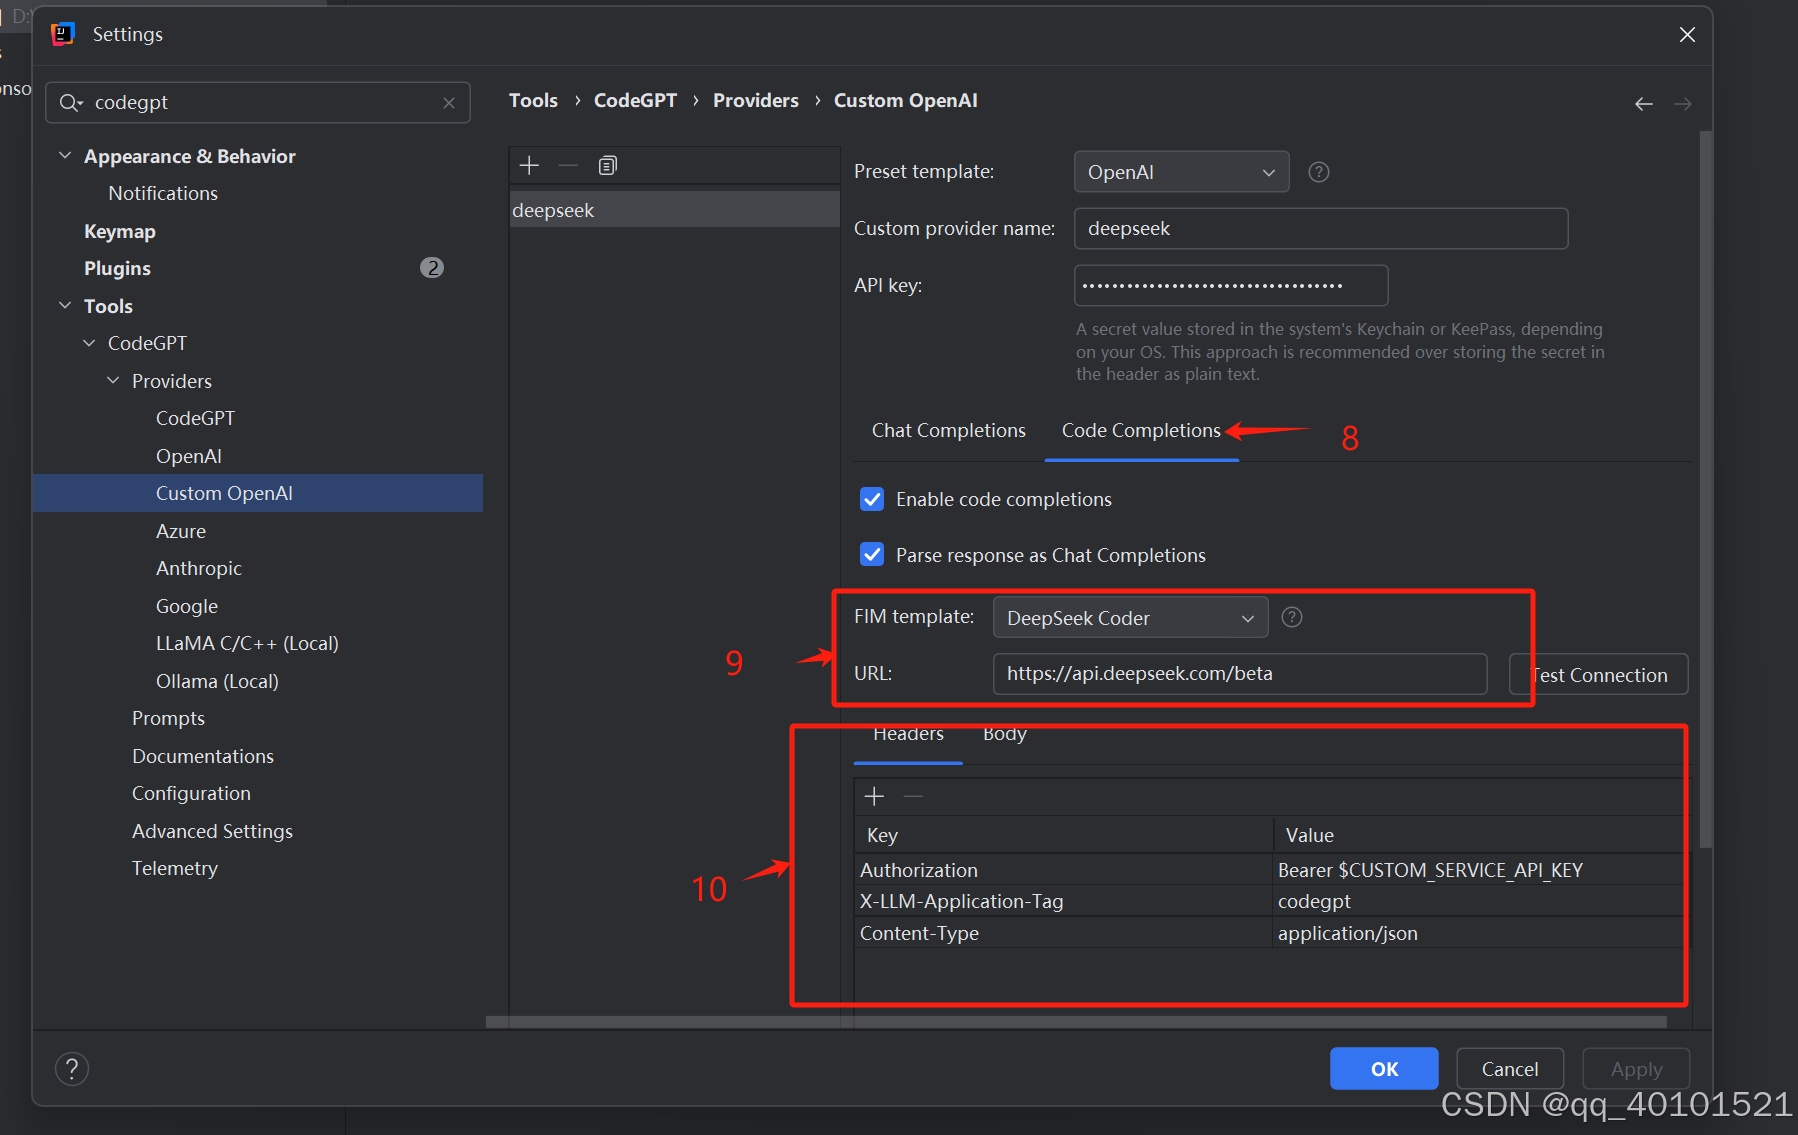Select the Azure provider item

point(181,531)
